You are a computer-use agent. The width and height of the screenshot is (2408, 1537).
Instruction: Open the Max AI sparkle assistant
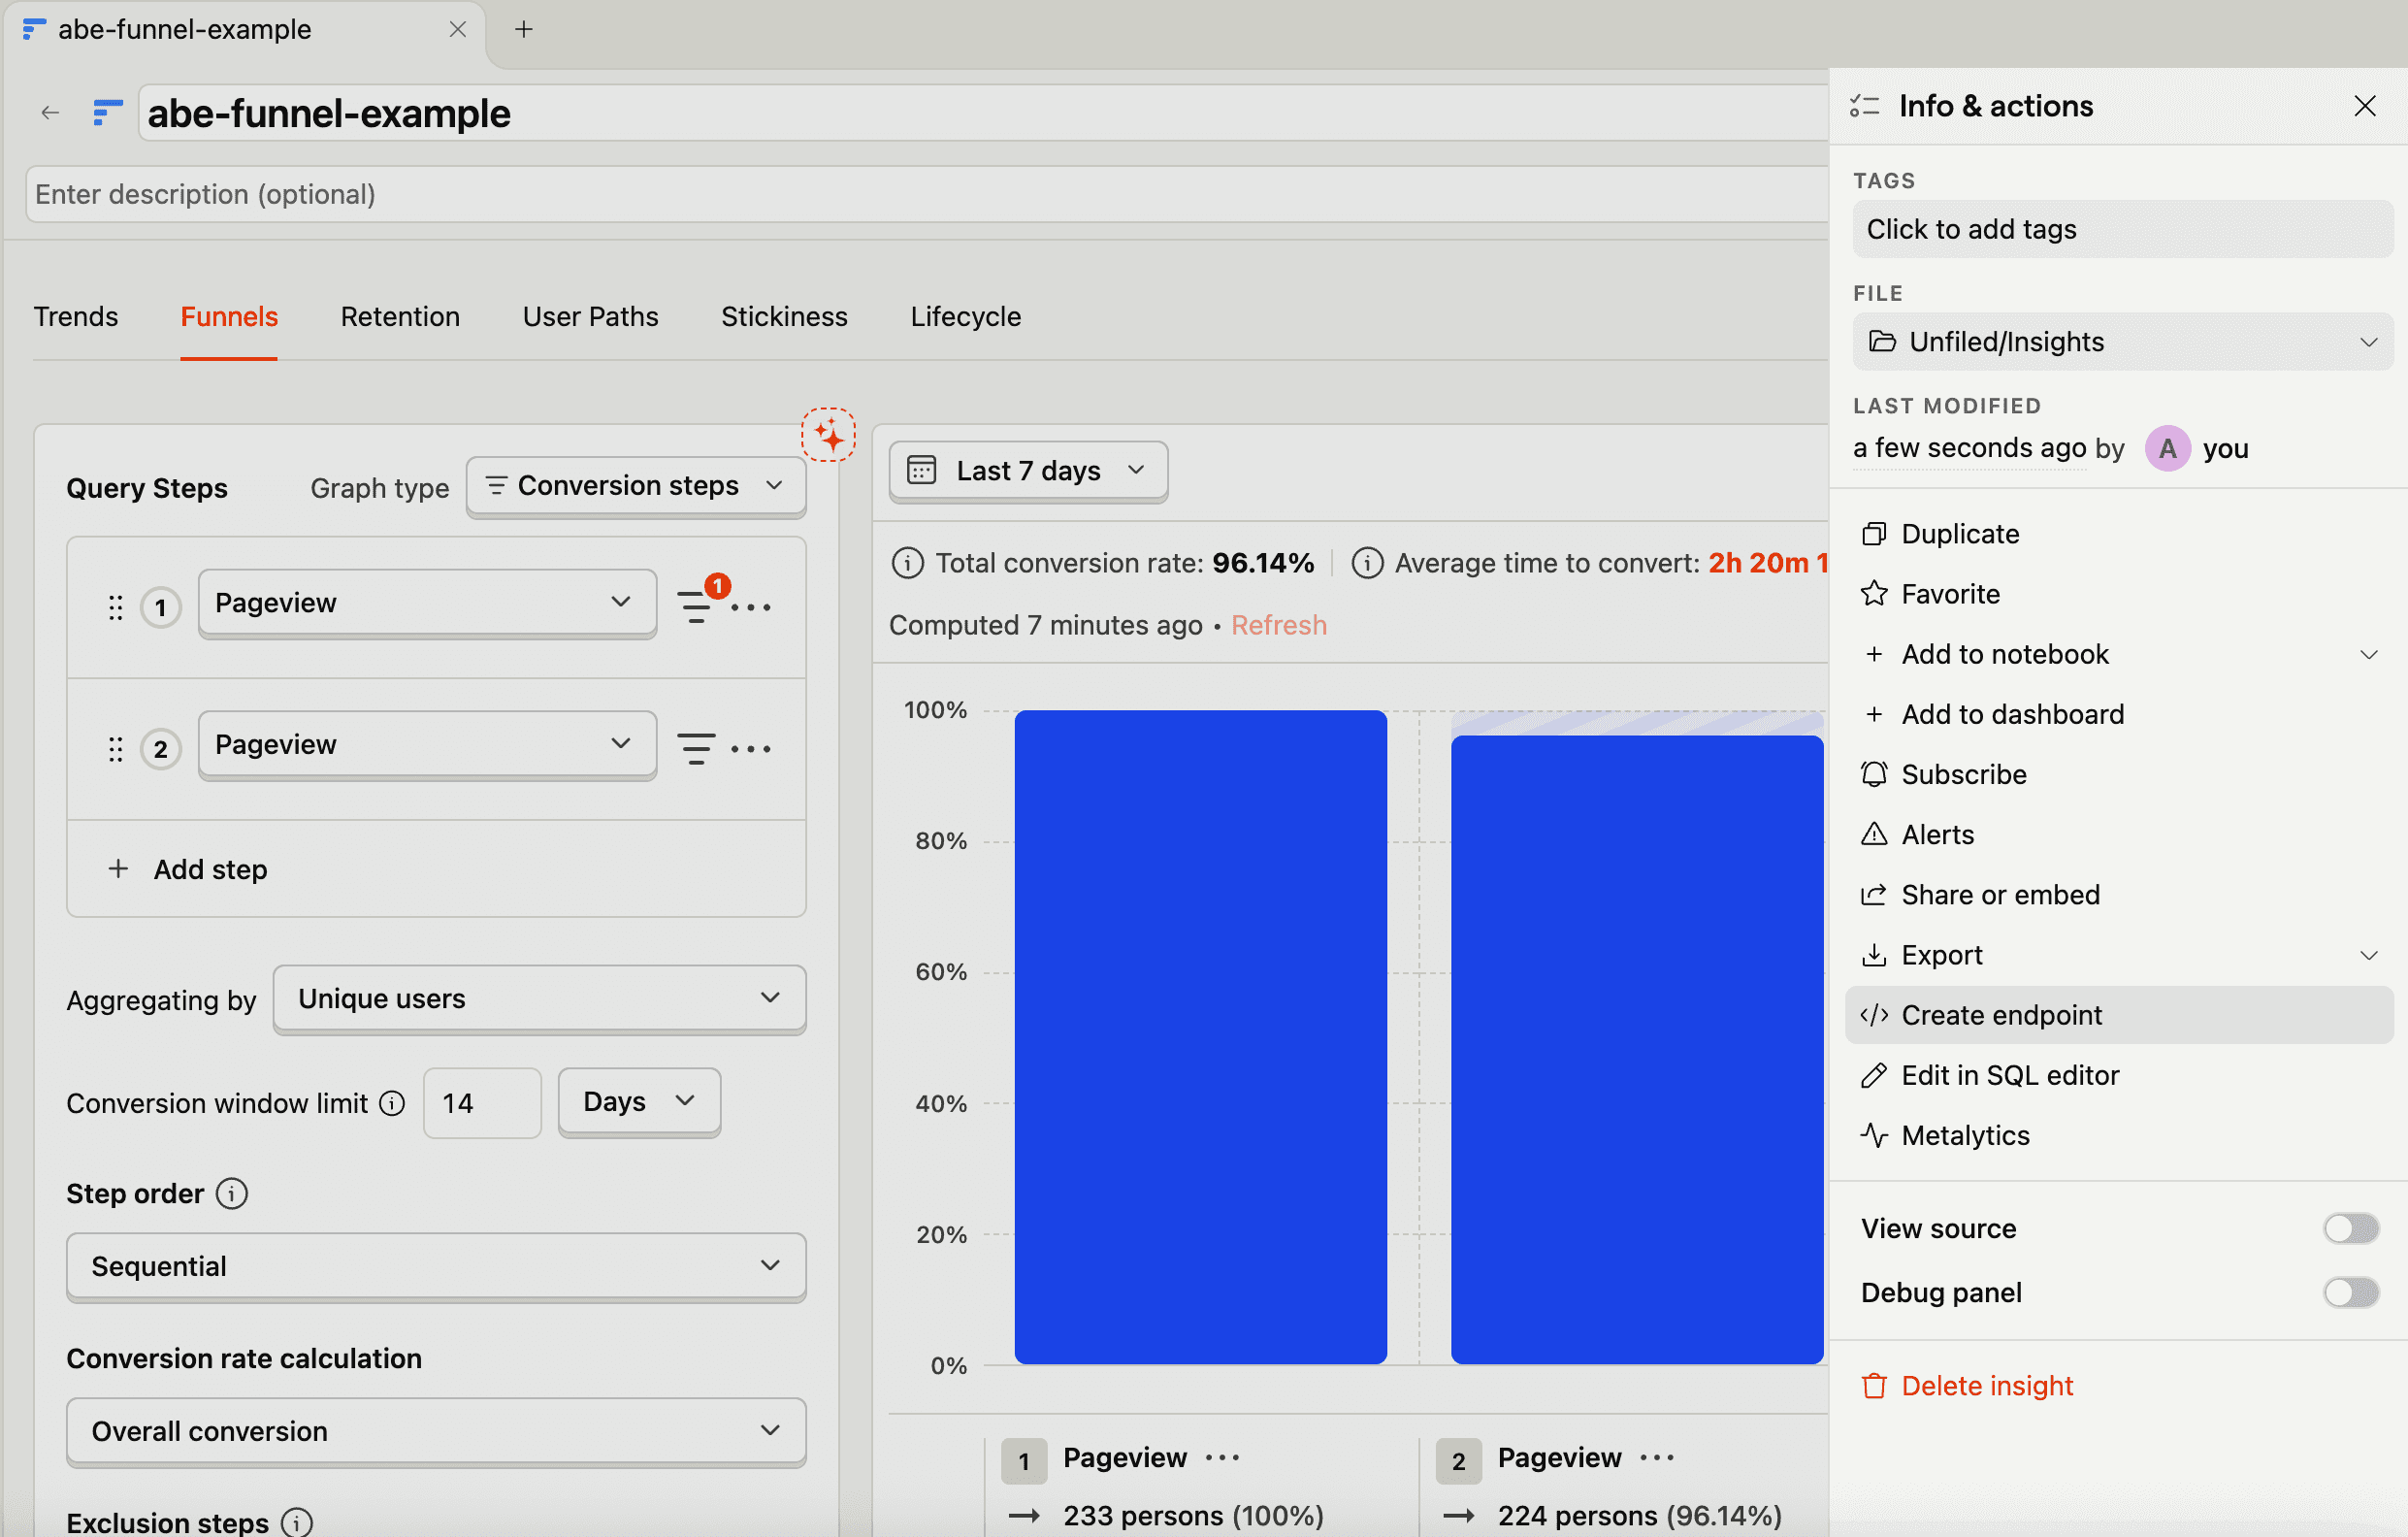point(828,435)
